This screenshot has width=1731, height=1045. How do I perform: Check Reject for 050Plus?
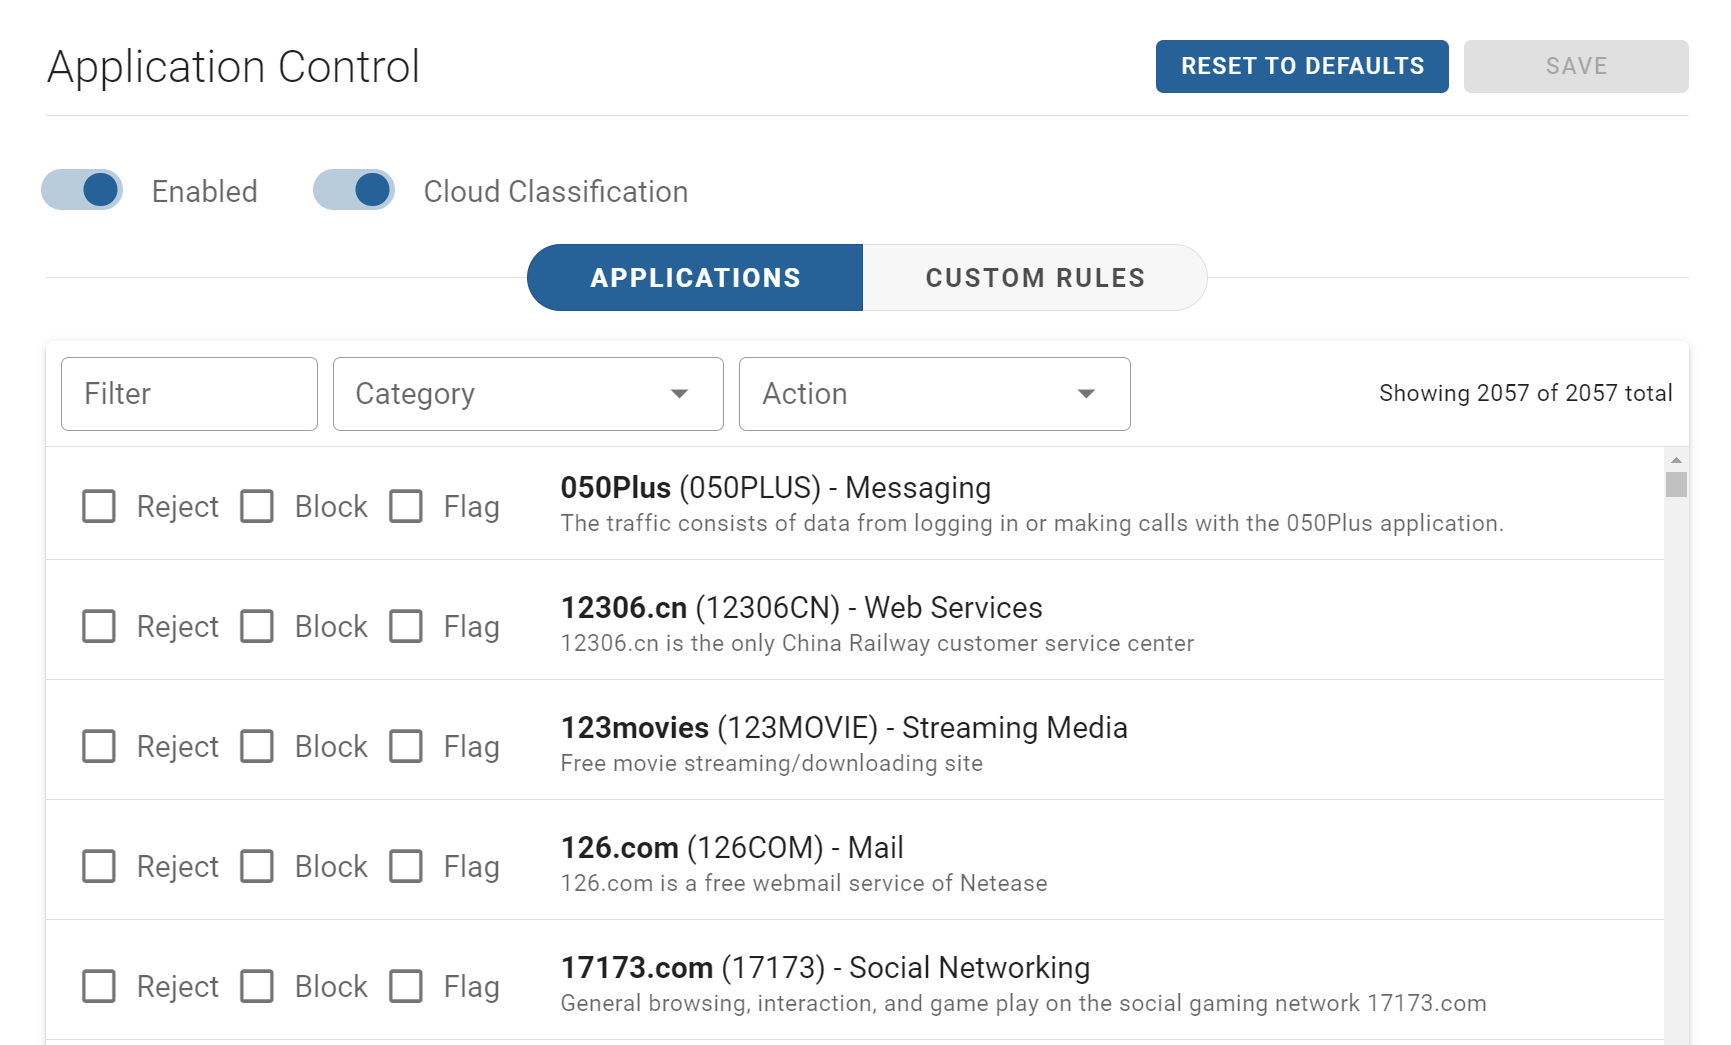click(x=99, y=506)
